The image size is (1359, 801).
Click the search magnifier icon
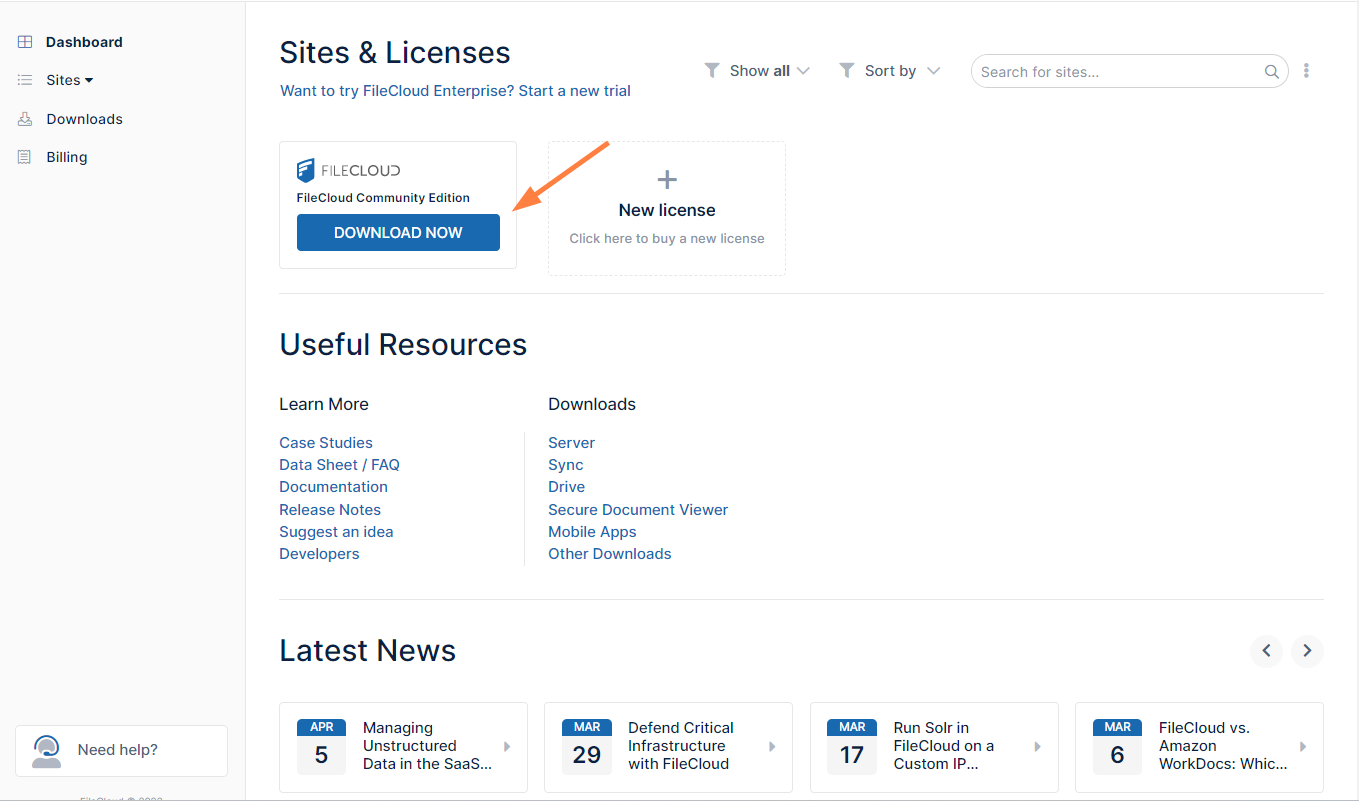(x=1271, y=71)
